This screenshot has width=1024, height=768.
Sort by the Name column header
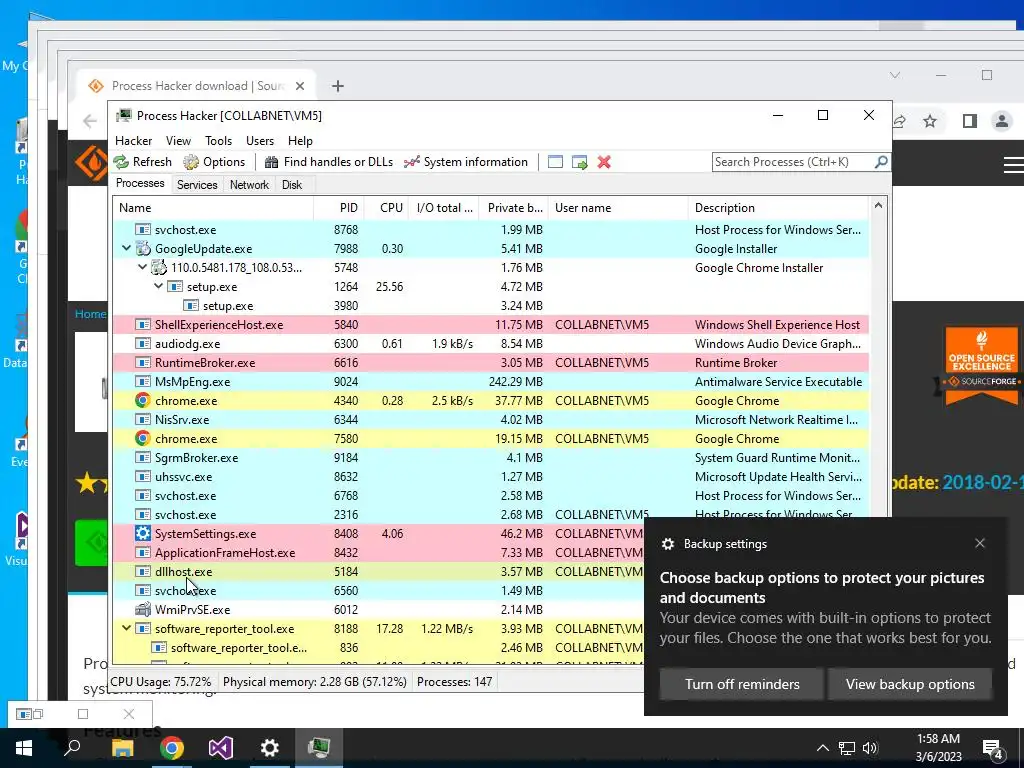click(x=214, y=208)
